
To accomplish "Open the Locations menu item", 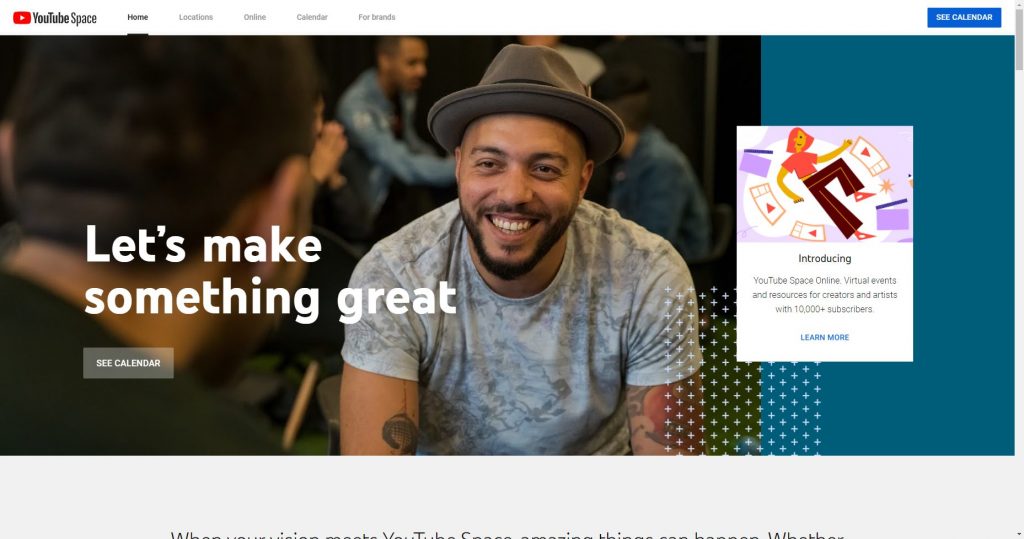I will click(196, 17).
